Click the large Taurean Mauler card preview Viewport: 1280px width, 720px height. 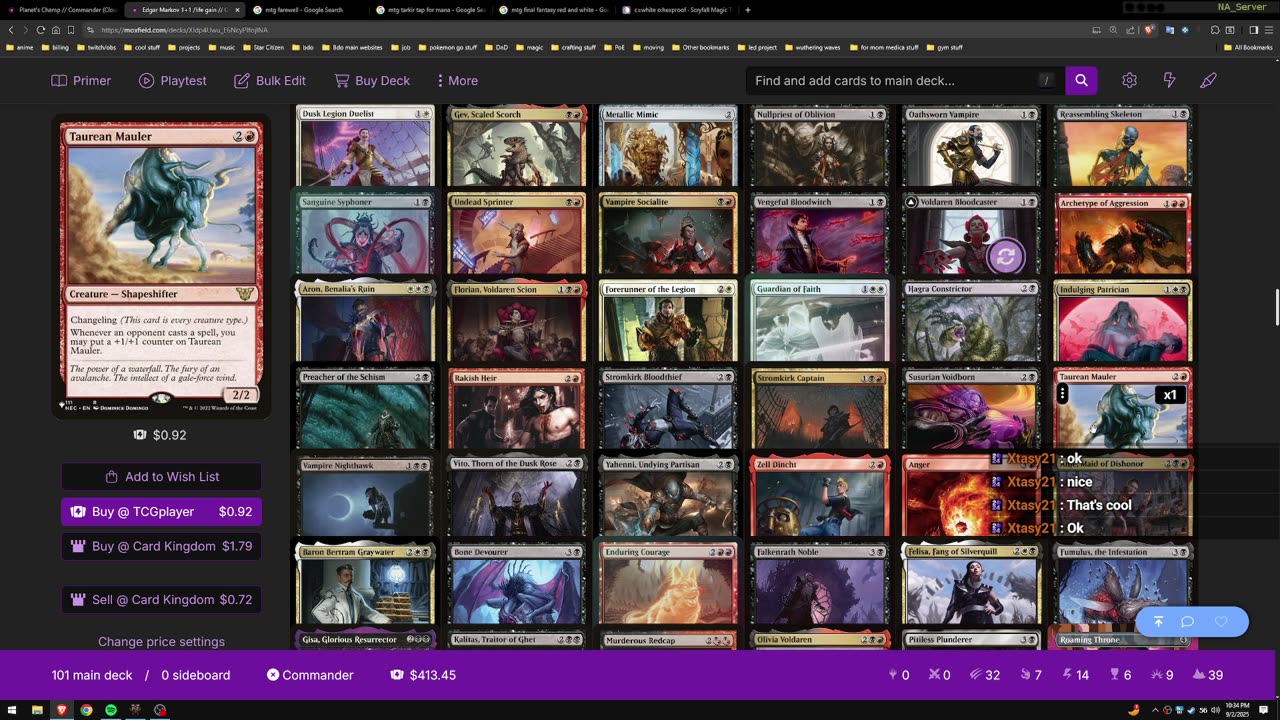(x=161, y=268)
